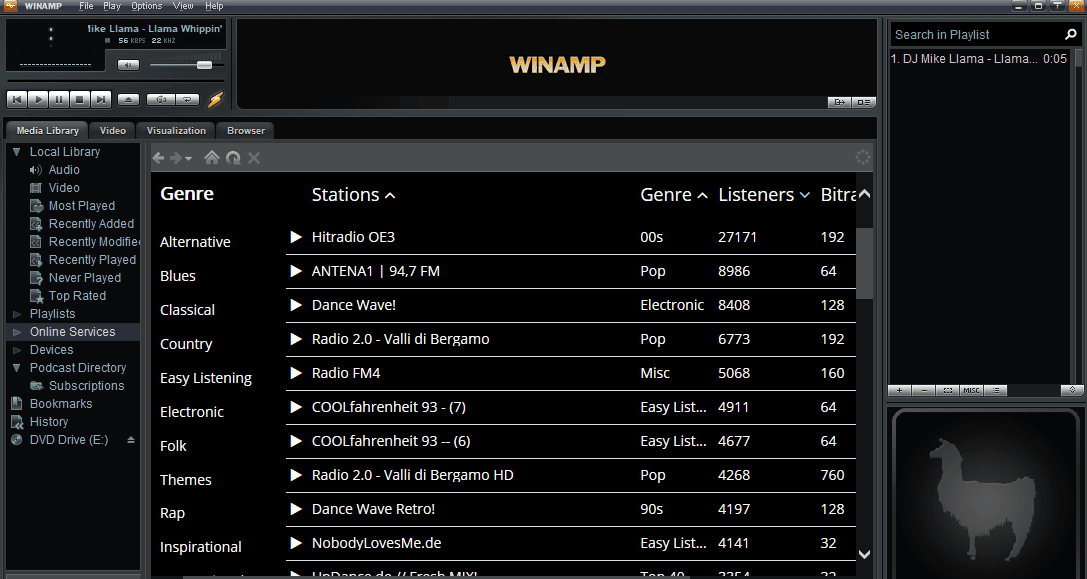Image resolution: width=1087 pixels, height=579 pixels.
Task: Click in the Search in Playlist field
Action: point(976,35)
